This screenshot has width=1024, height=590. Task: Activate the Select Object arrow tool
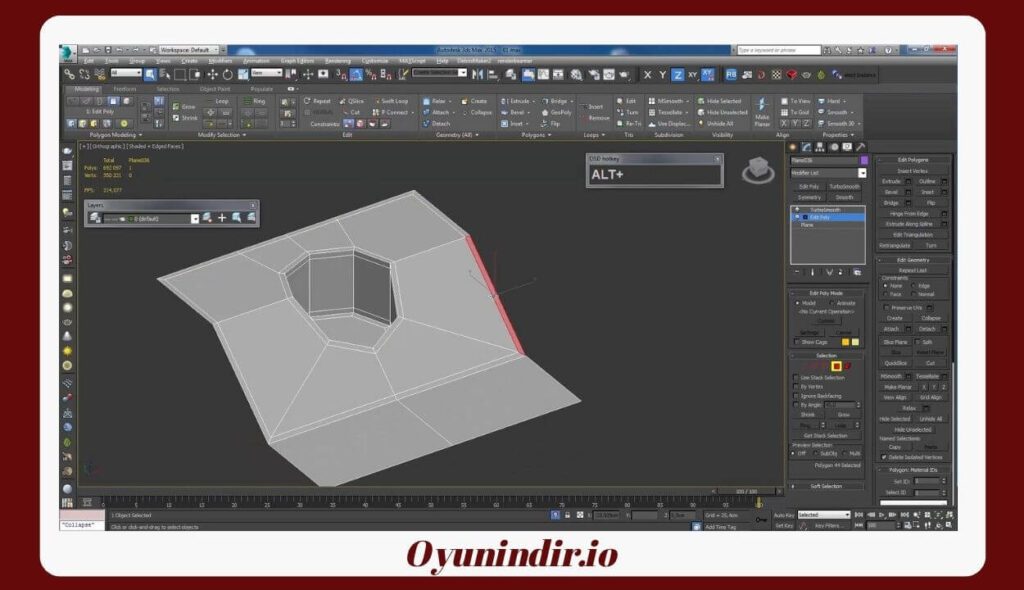[x=150, y=74]
